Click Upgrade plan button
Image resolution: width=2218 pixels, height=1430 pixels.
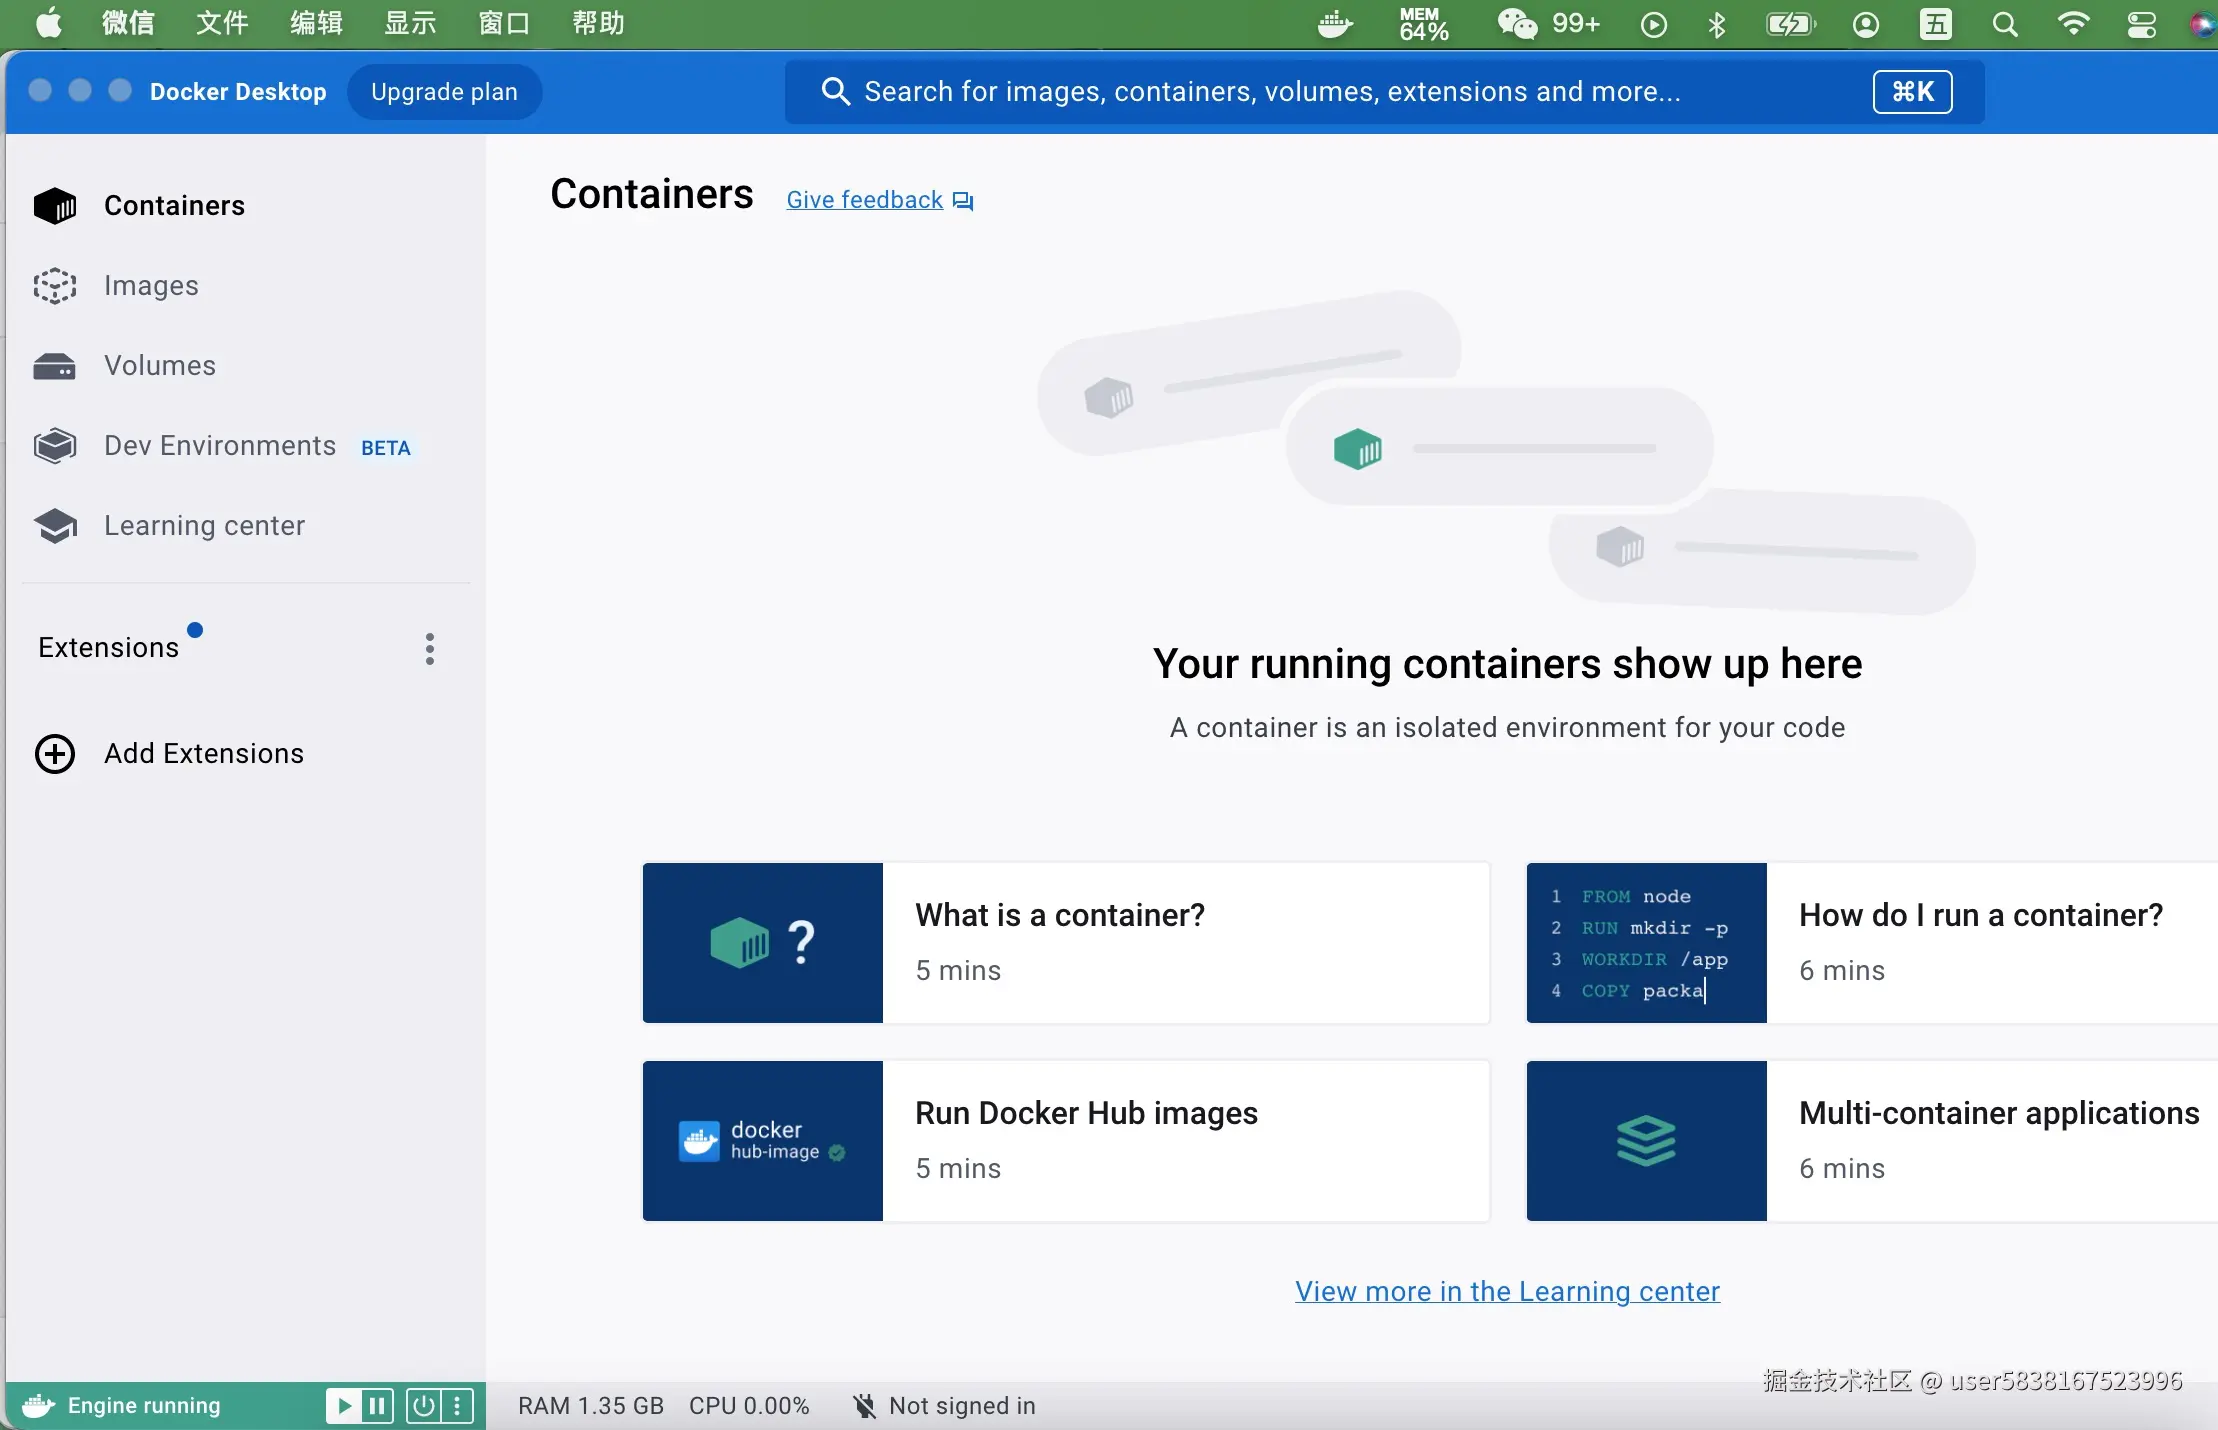444,92
